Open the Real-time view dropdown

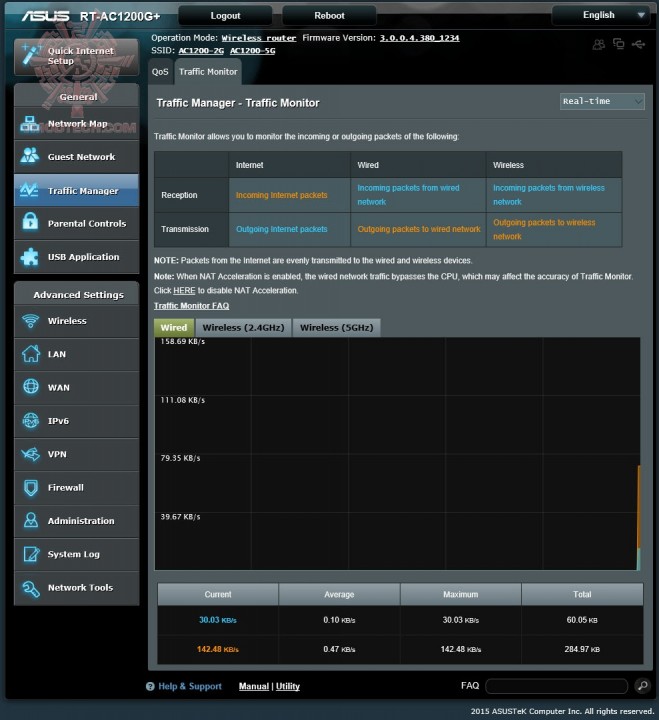point(602,101)
